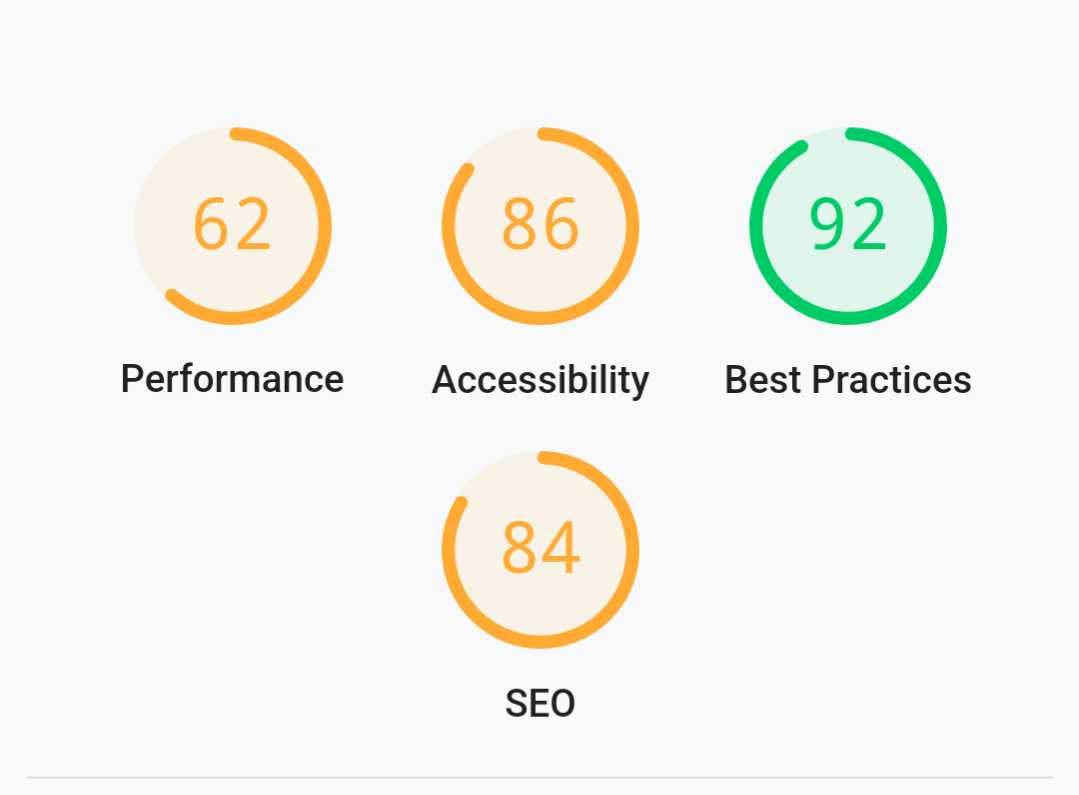Click the horizontal divider below SEO
Screen dimensions: 1079x795
point(540,778)
